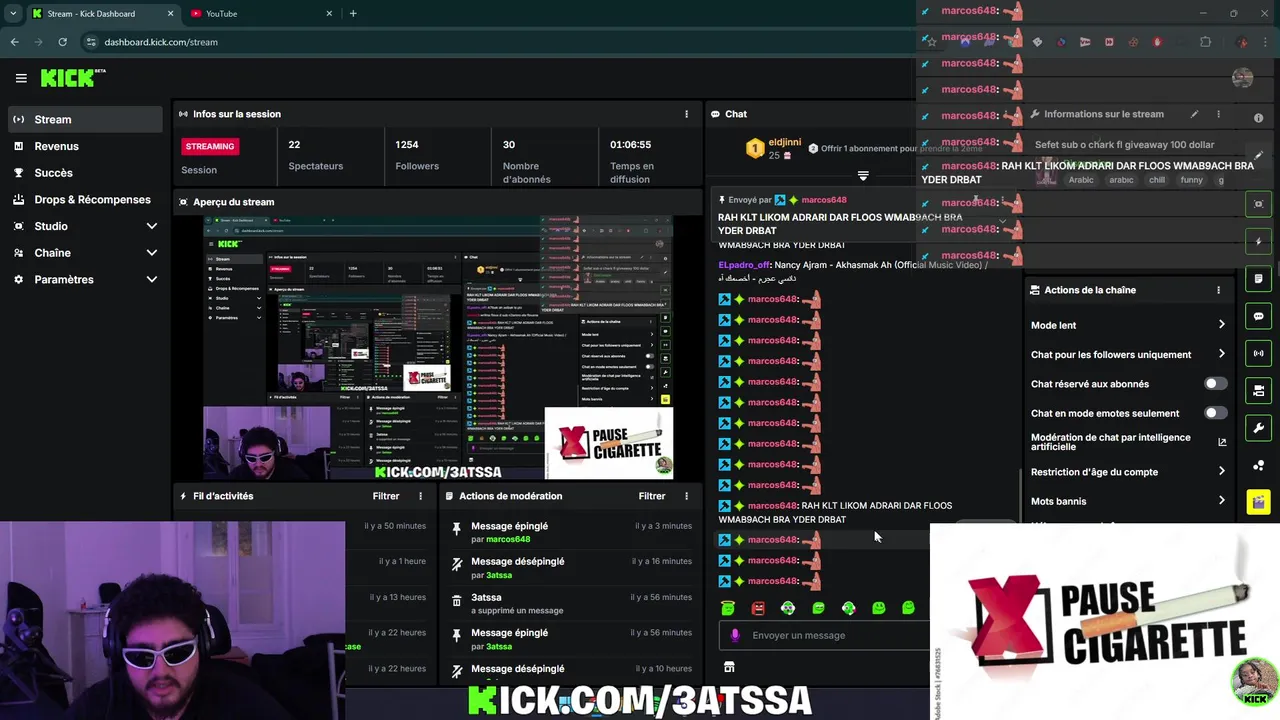The width and height of the screenshot is (1280, 720).
Task: Open Modération de chat par intelligence artificielle
Action: click(x=1128, y=442)
